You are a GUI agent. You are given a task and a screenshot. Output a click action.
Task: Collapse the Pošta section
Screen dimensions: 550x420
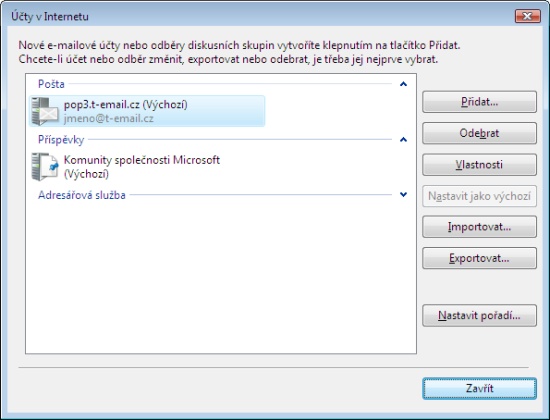click(403, 84)
